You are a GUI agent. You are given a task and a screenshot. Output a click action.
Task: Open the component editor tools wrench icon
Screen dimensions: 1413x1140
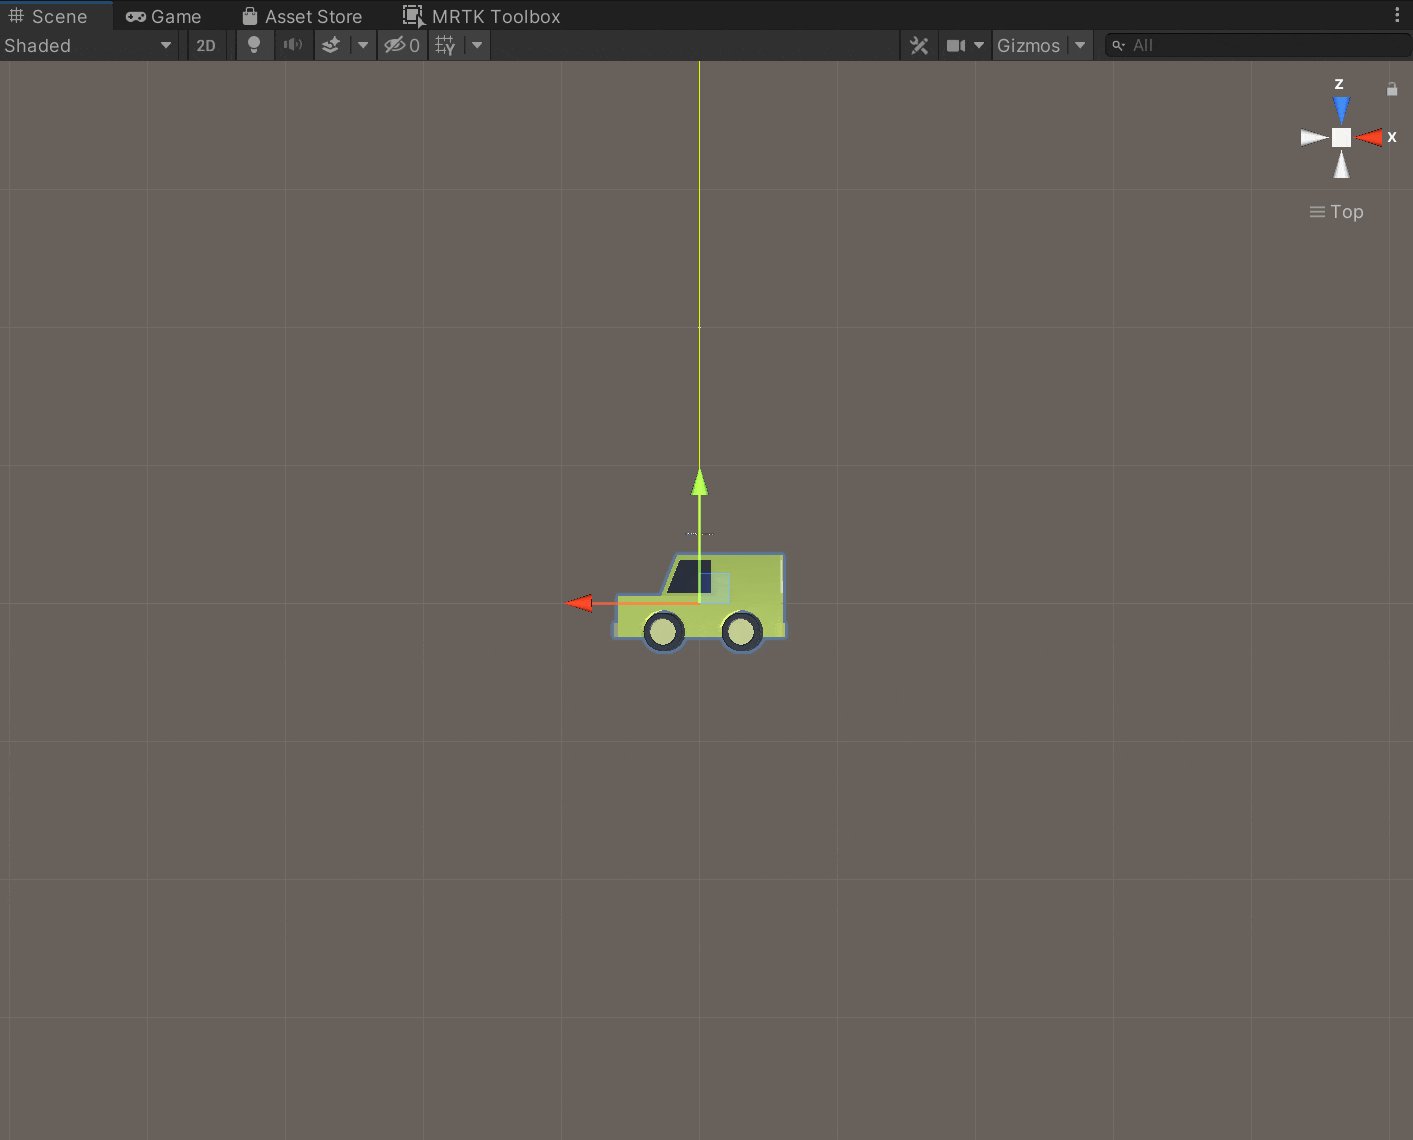click(x=918, y=45)
